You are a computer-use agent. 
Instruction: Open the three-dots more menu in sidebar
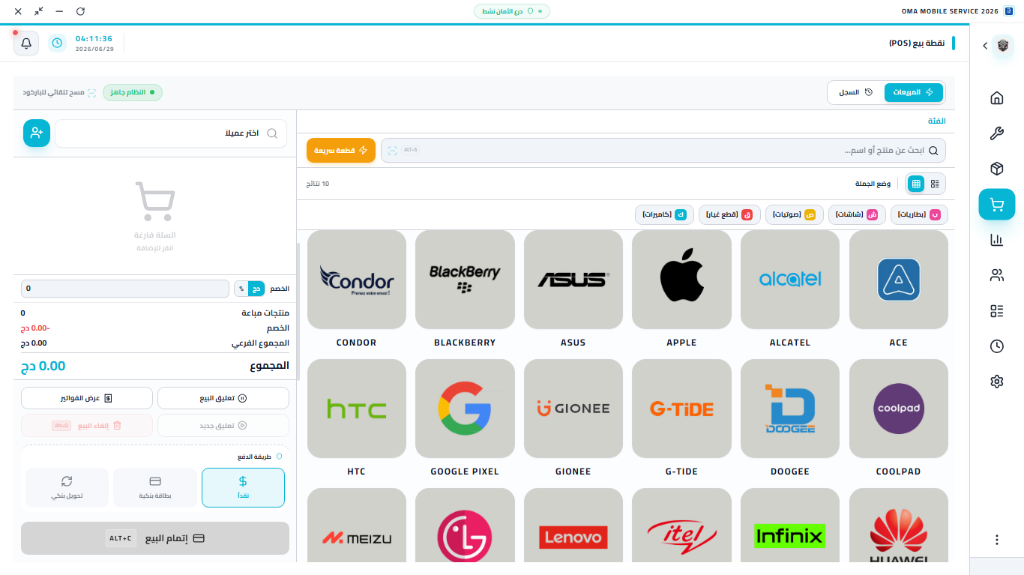coord(997,540)
